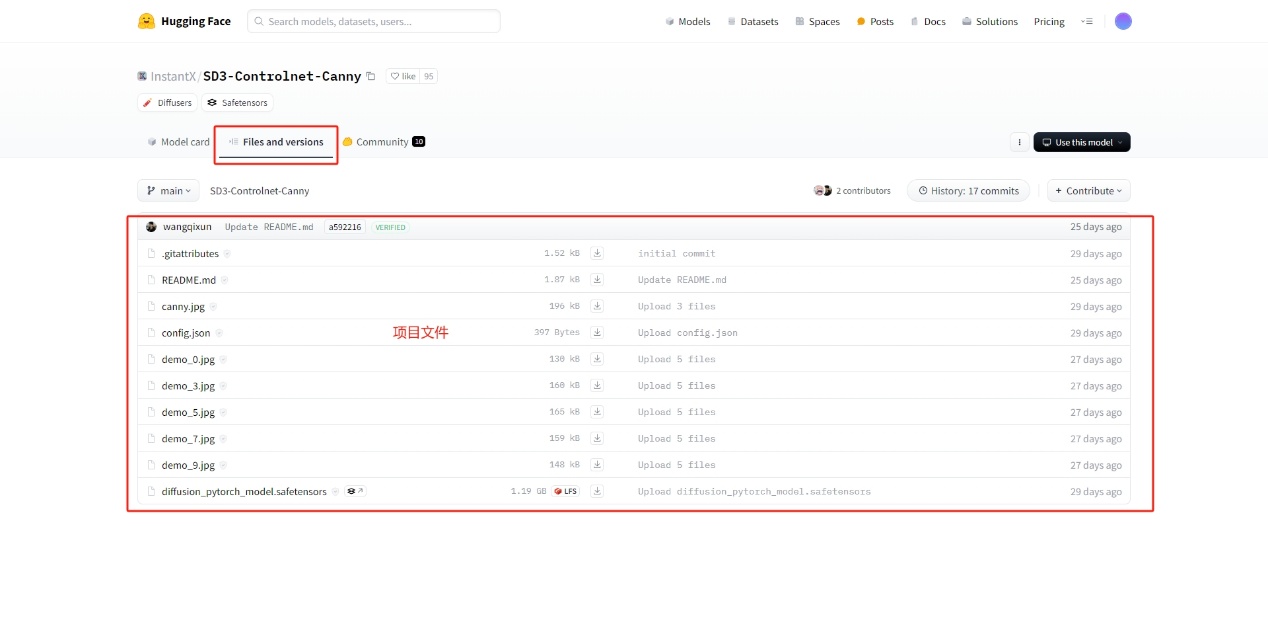Image resolution: width=1268 pixels, height=630 pixels.
Task: Open the Community tab
Action: pyautogui.click(x=383, y=142)
